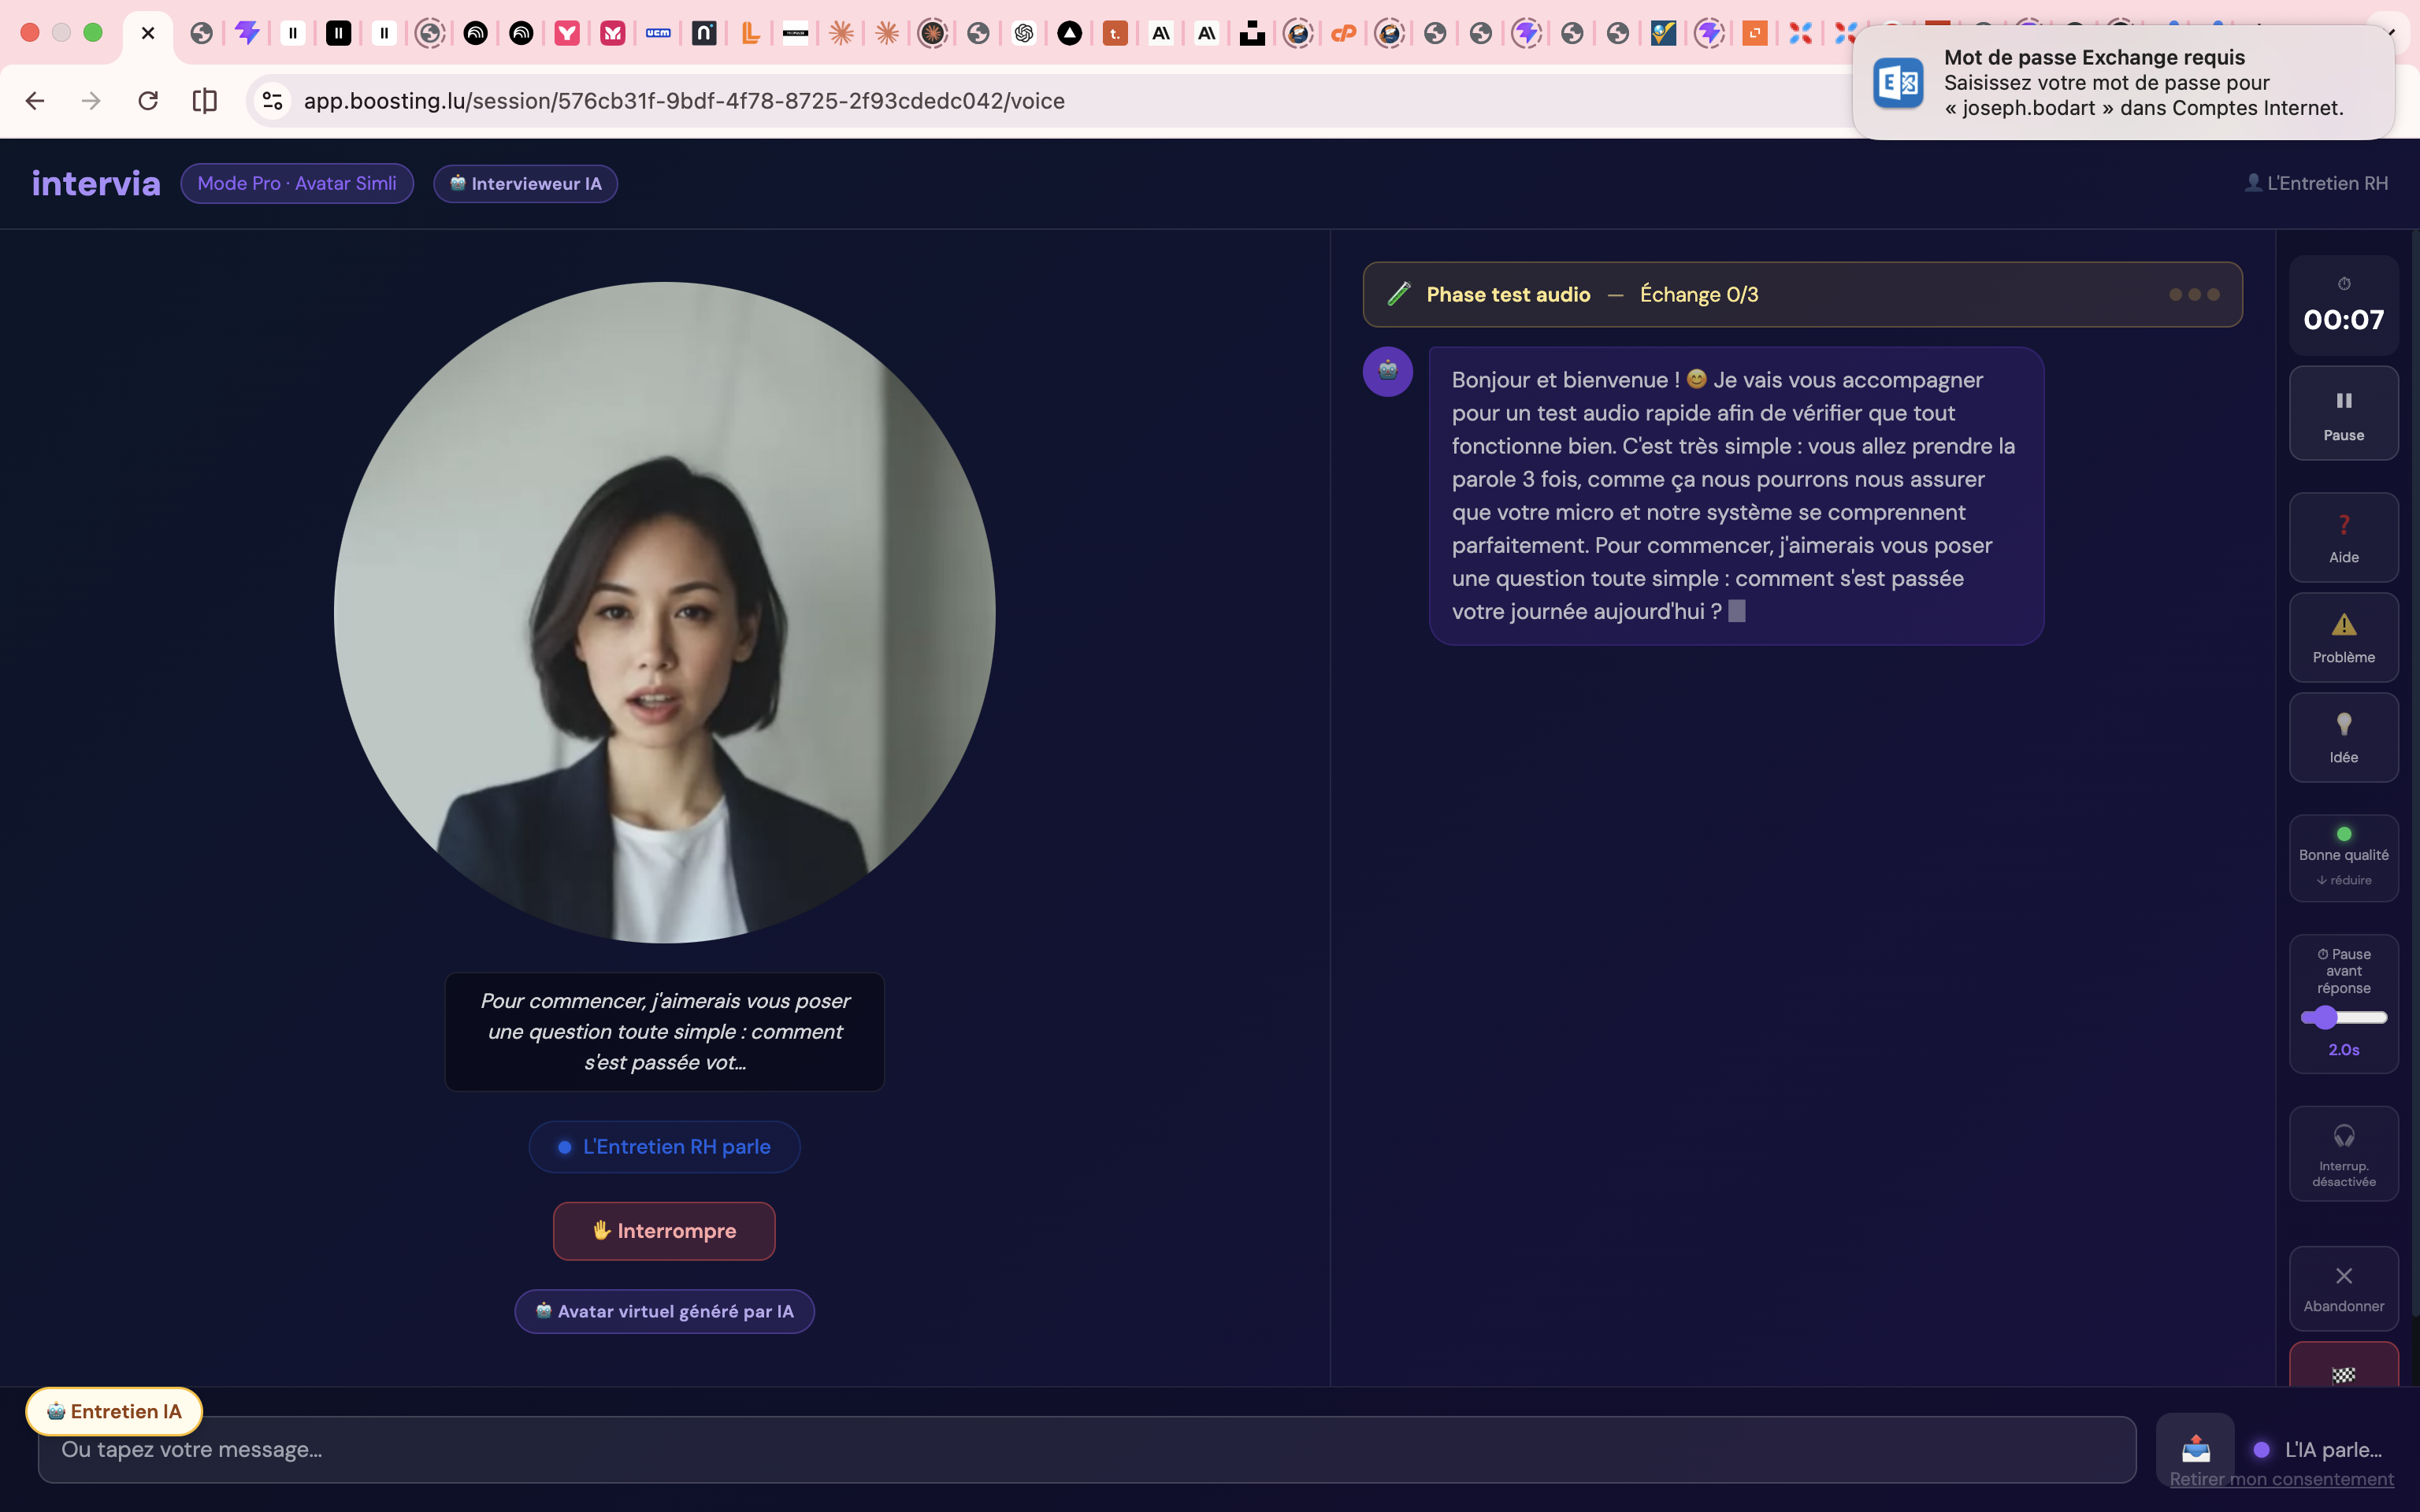Expand the Mode Pro · Avatar Simli selector
The height and width of the screenshot is (1512, 2420).
(297, 183)
